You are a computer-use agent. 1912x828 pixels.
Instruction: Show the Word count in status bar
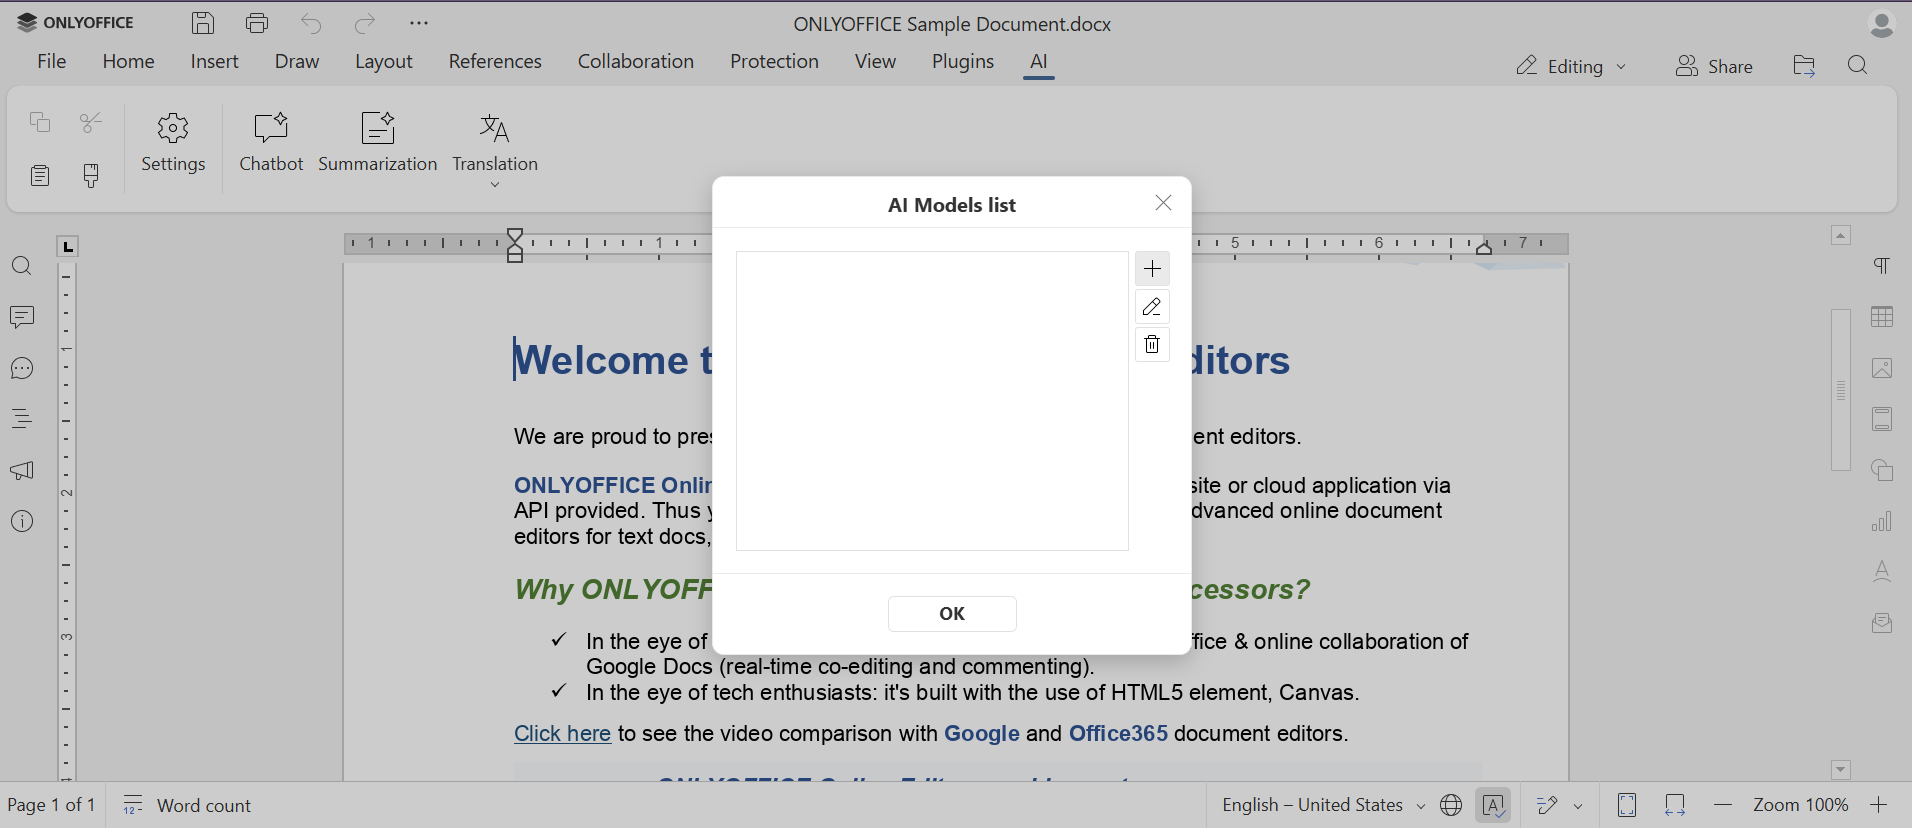pos(187,805)
